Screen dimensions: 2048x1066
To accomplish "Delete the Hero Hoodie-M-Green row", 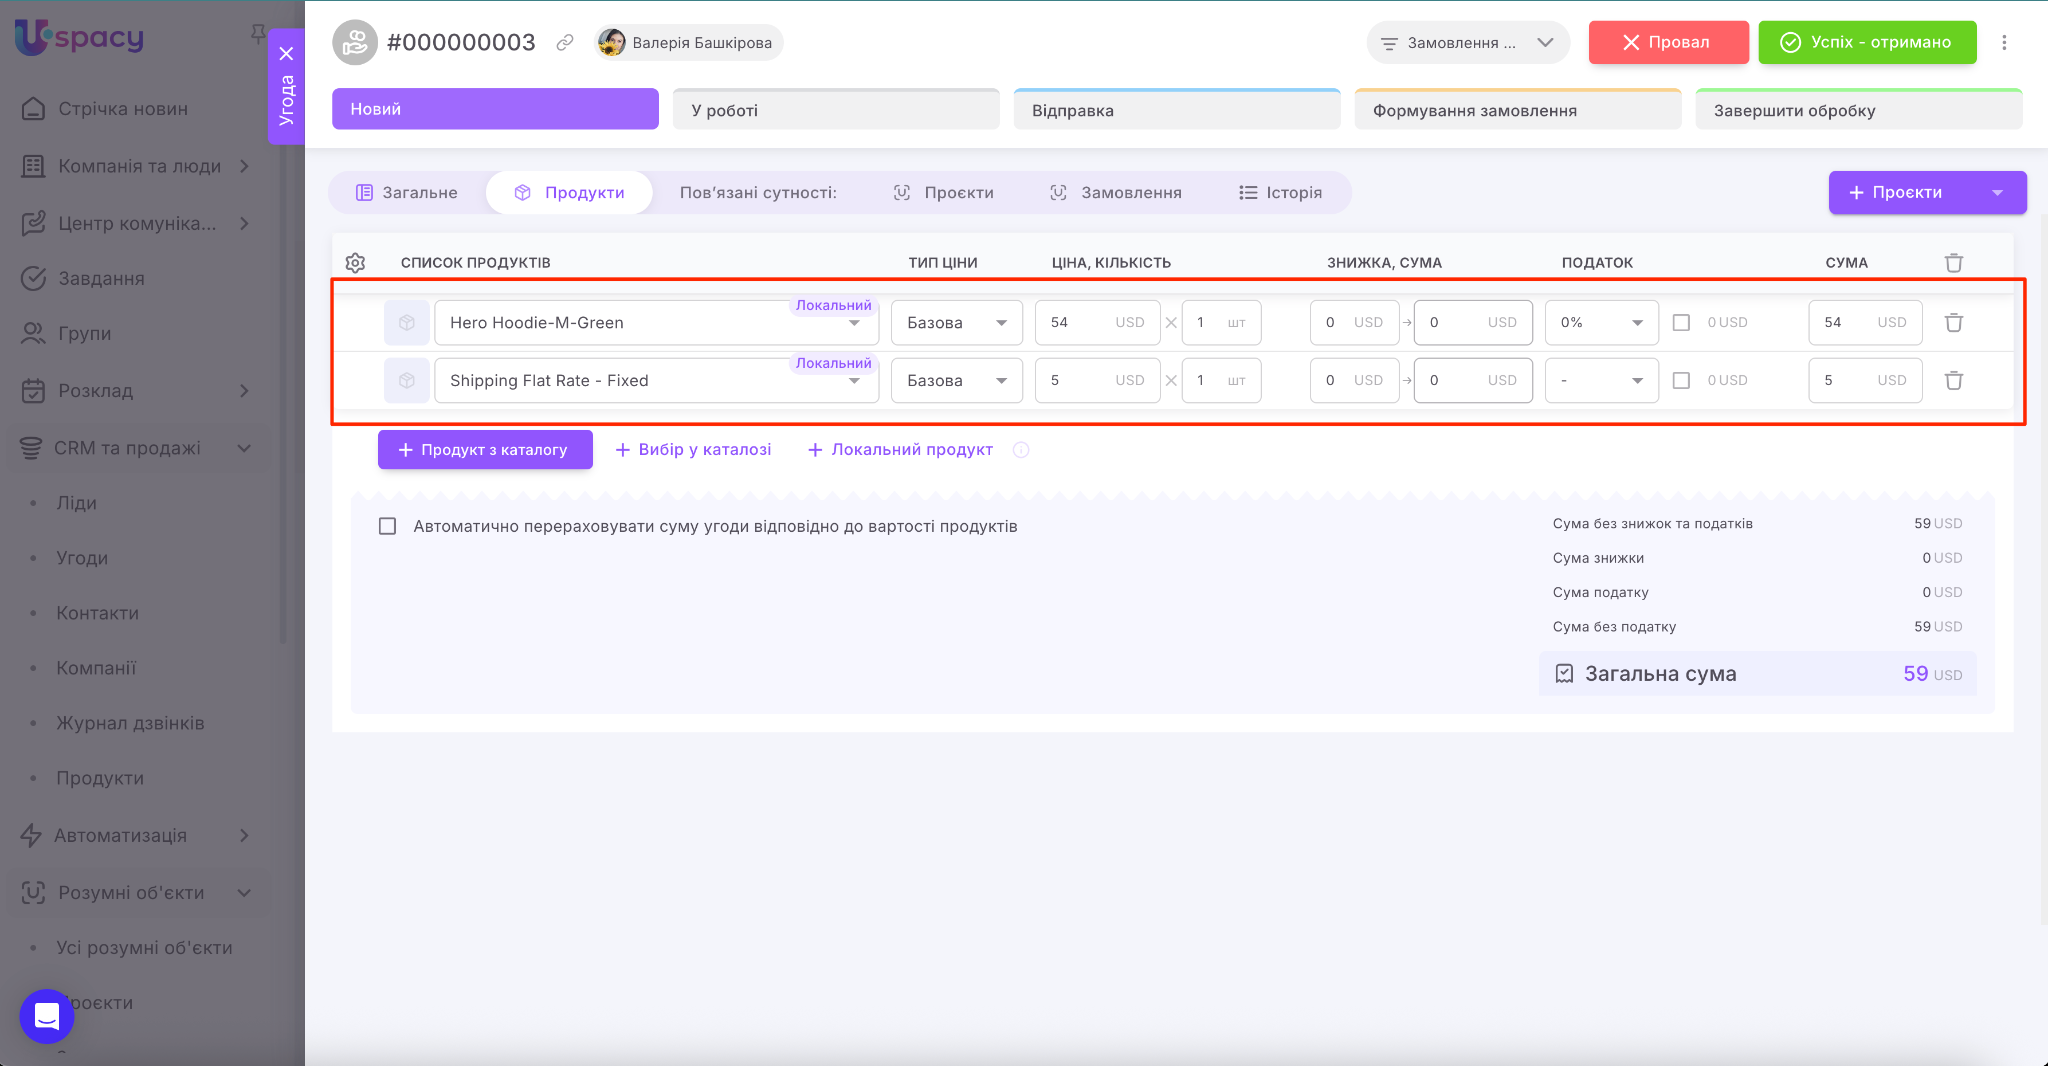I will pos(1953,323).
